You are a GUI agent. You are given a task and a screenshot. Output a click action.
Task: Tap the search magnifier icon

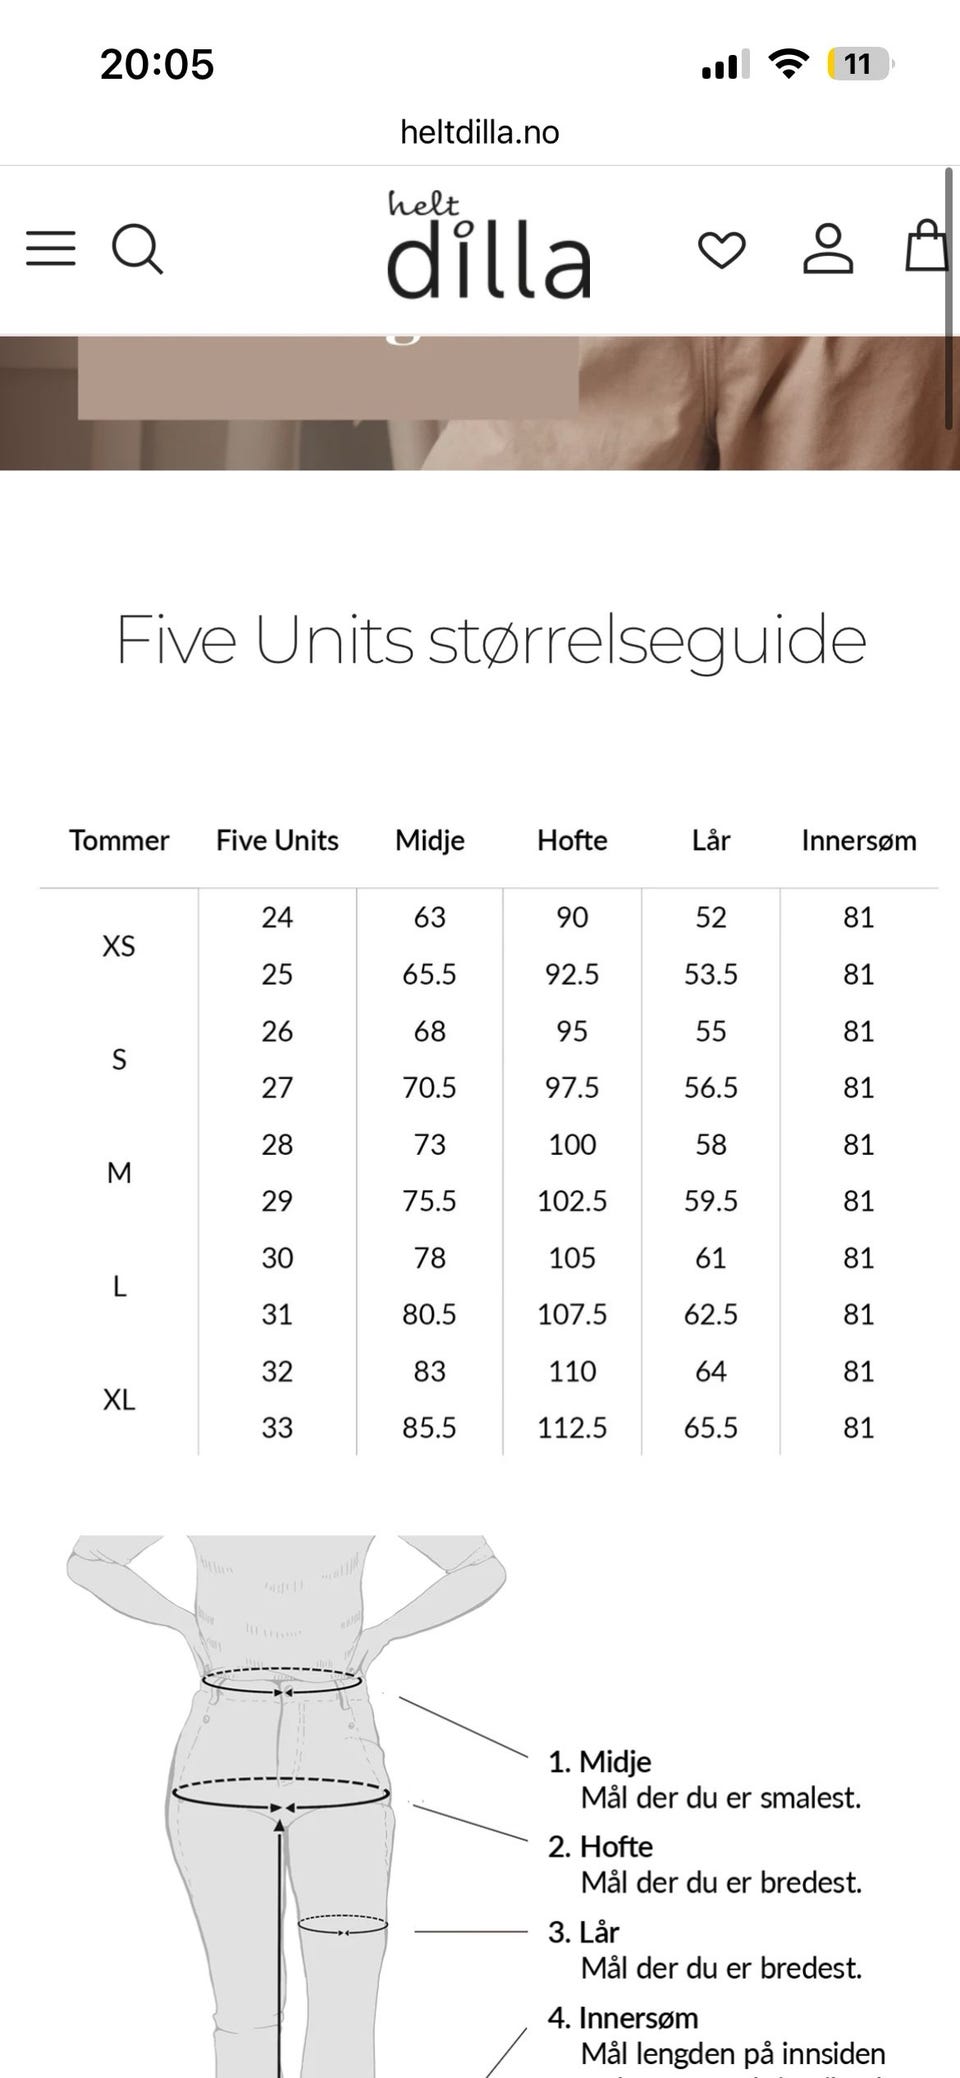pyautogui.click(x=137, y=249)
